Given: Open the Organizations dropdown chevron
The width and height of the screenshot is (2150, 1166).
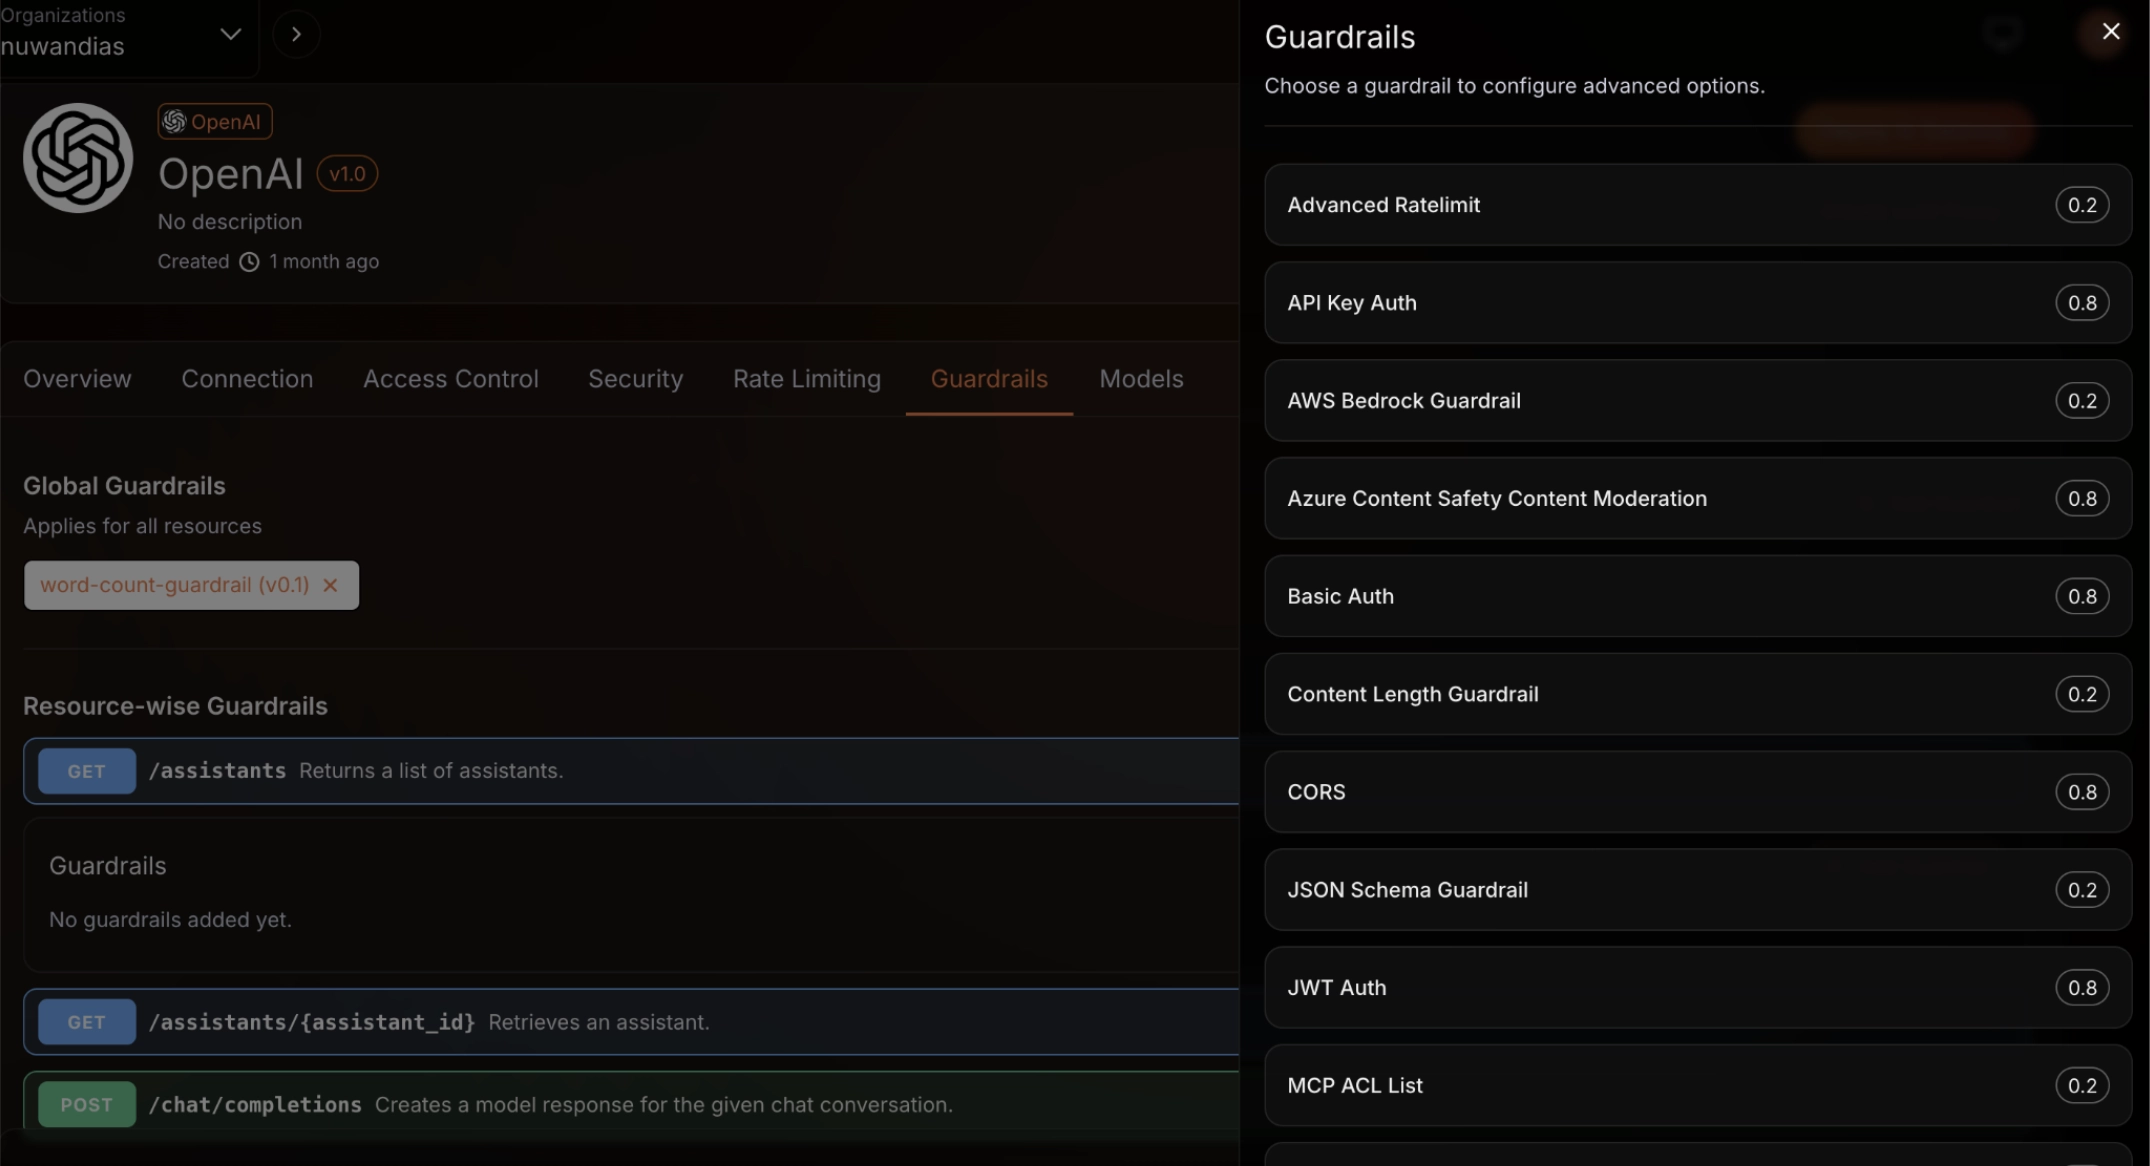Looking at the screenshot, I should pyautogui.click(x=230, y=34).
